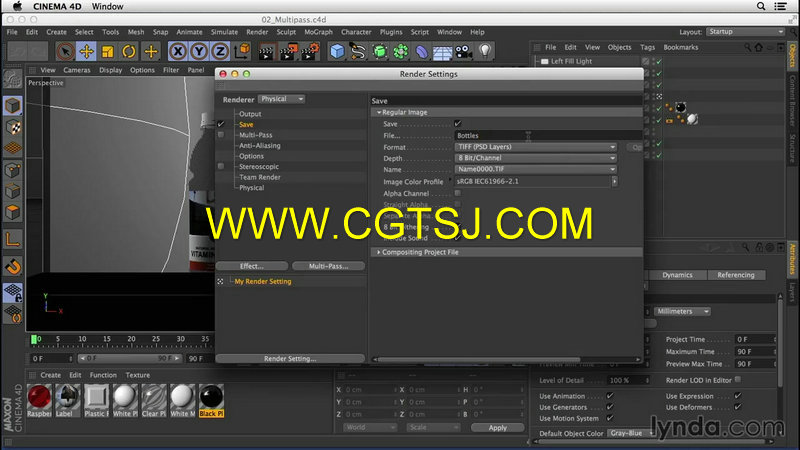Select the Raspberry red material swatch

pos(39,401)
